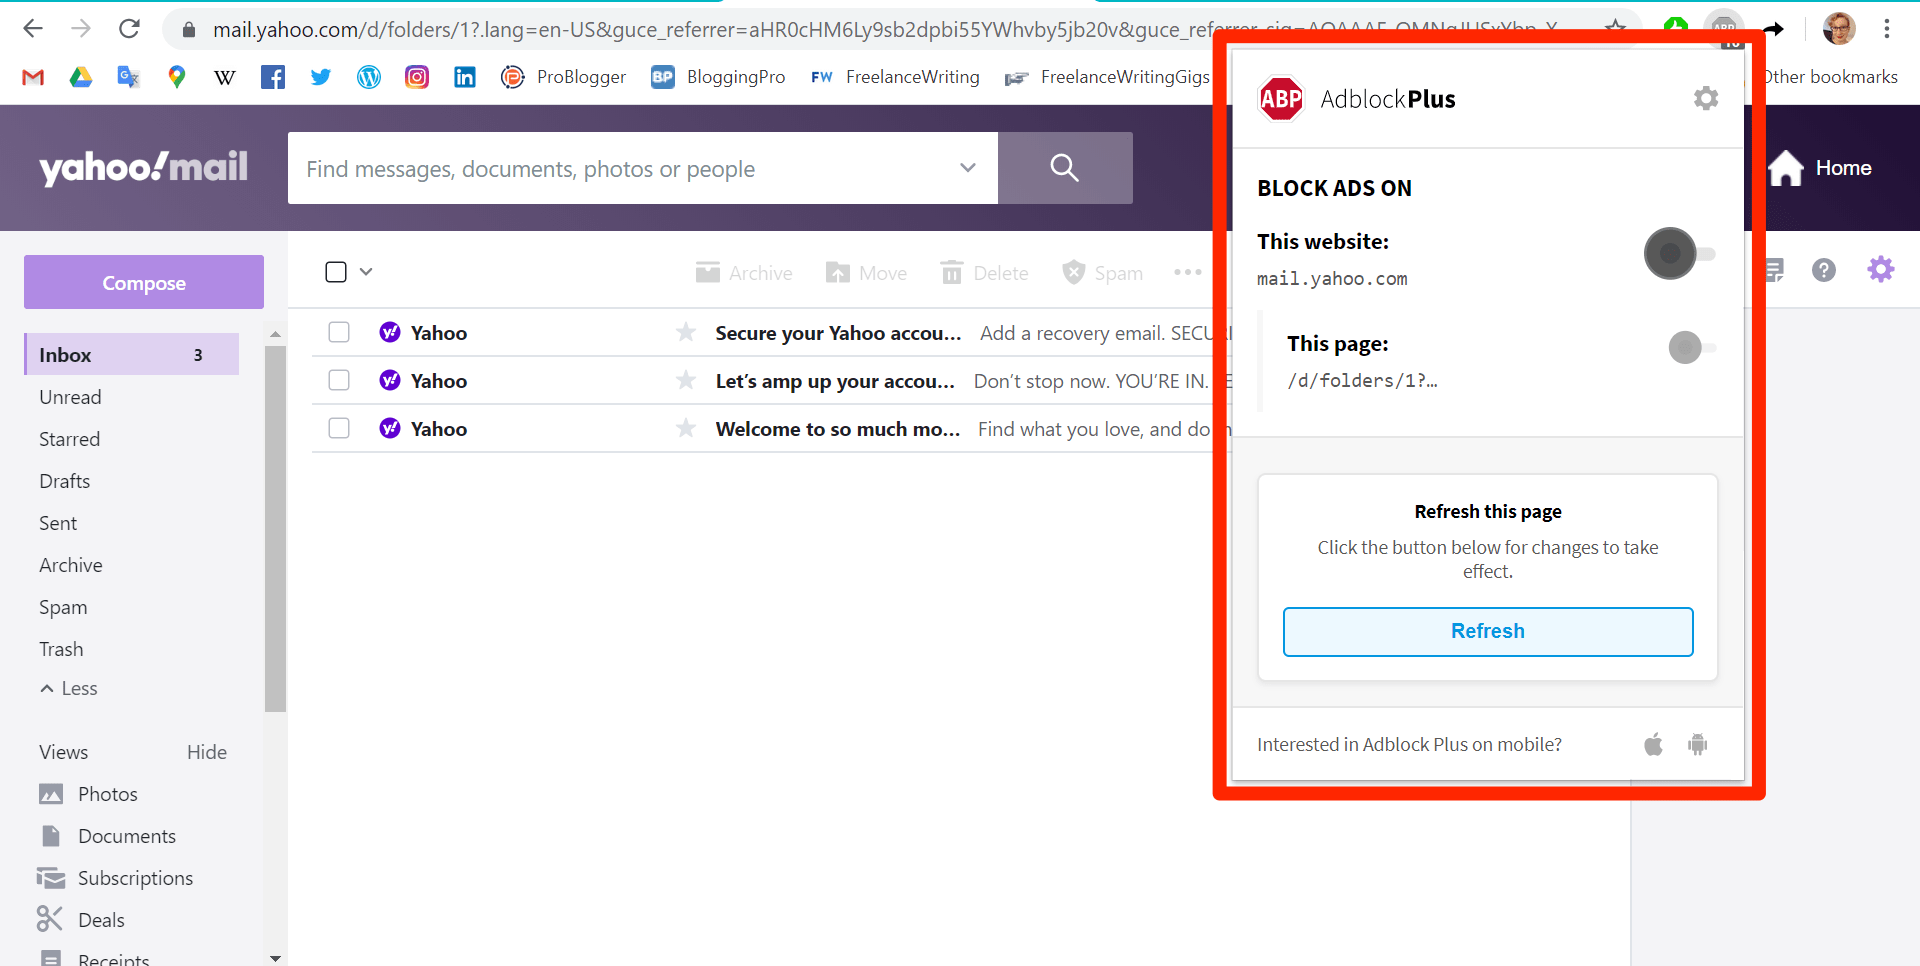Viewport: 1920px width, 966px height.
Task: Open the Unread folder
Action: pos(70,397)
